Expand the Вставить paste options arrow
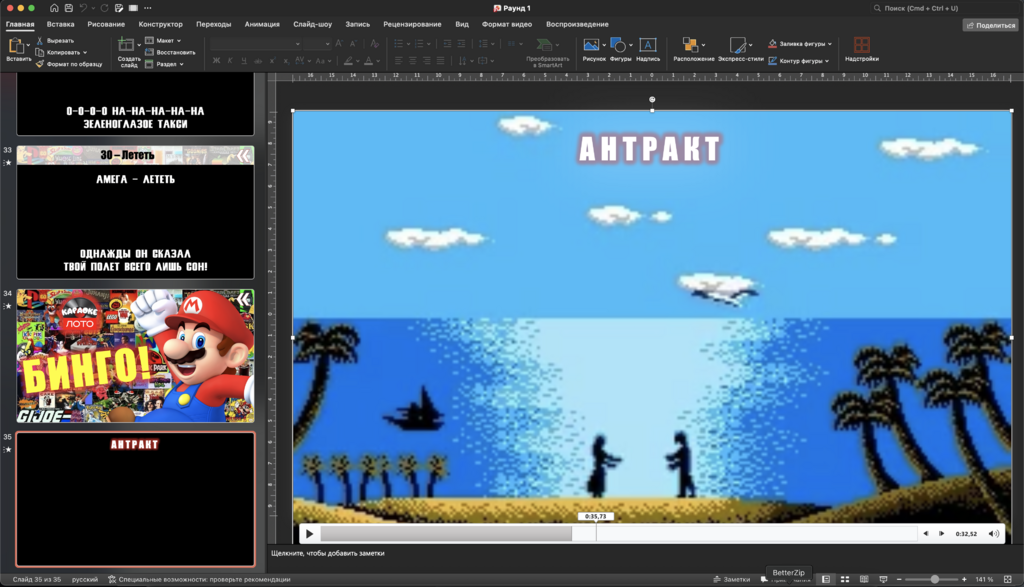This screenshot has height=587, width=1024. click(x=28, y=45)
